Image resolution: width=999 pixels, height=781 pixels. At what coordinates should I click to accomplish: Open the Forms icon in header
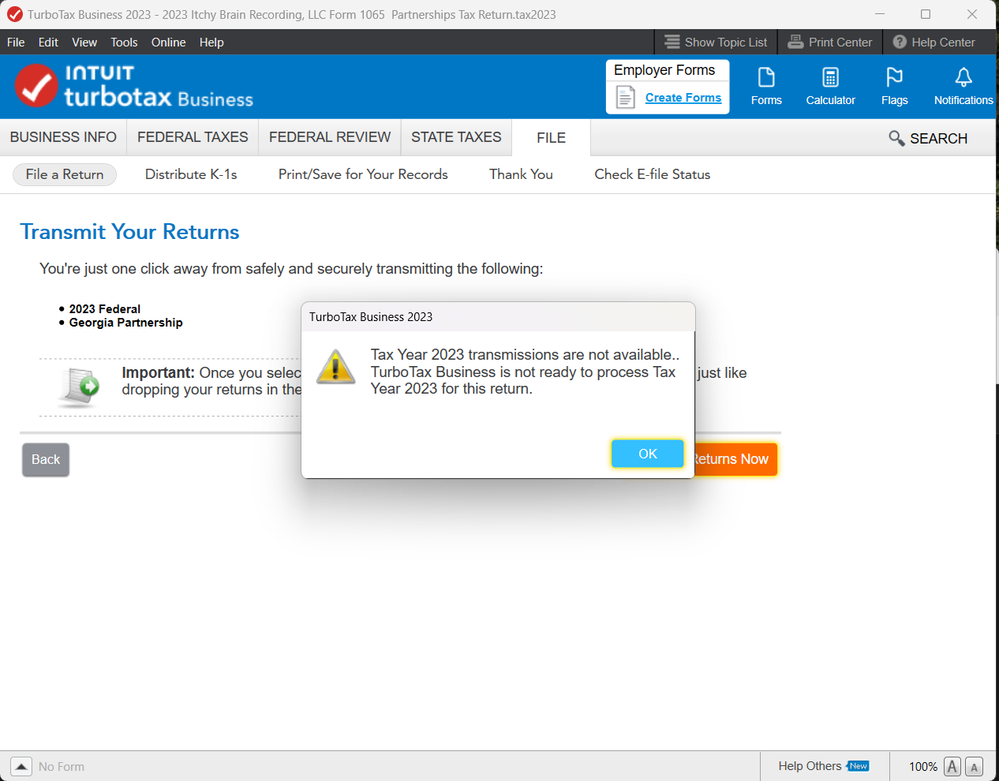[x=766, y=85]
